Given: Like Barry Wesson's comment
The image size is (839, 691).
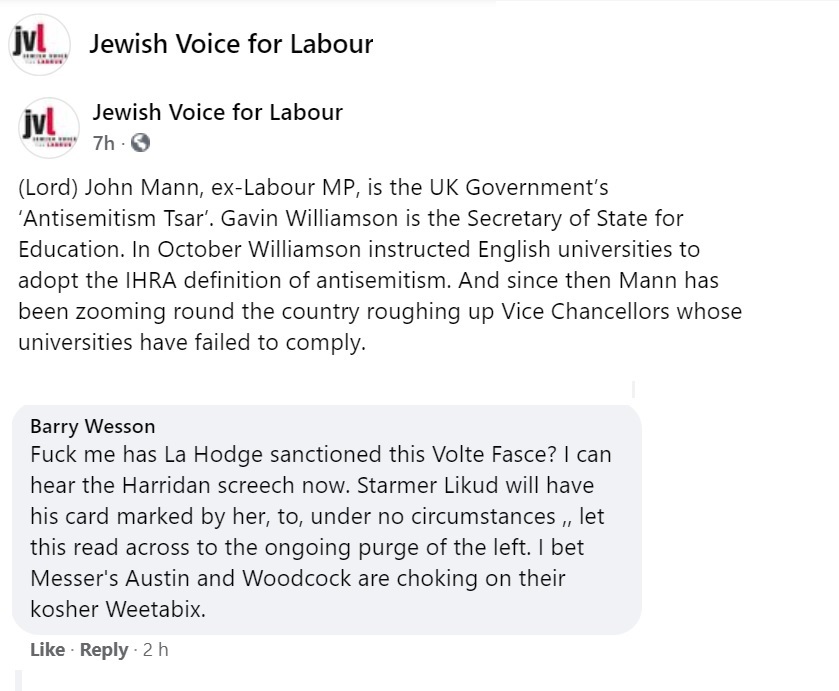Looking at the screenshot, I should 47,650.
